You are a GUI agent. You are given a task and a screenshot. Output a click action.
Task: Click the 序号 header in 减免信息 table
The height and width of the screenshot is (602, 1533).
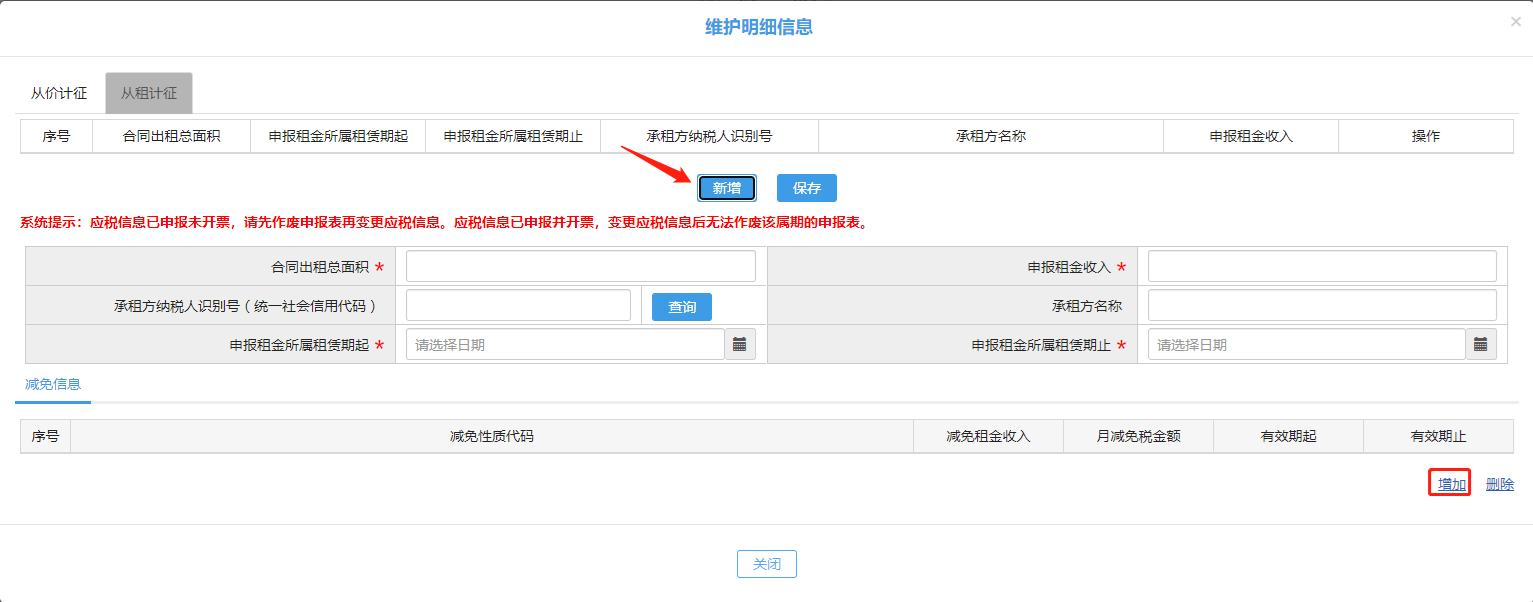tap(46, 437)
